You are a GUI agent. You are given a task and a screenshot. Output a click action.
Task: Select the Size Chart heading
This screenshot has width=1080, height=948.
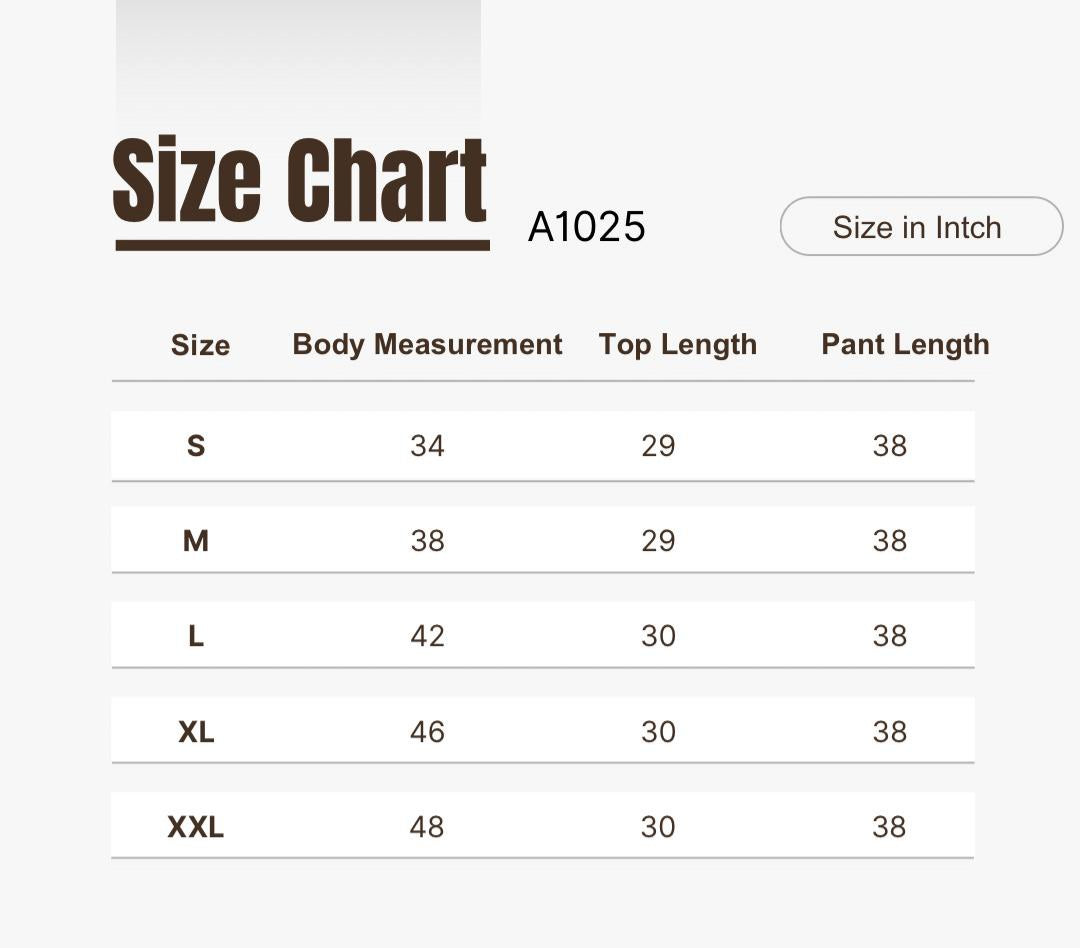click(300, 181)
